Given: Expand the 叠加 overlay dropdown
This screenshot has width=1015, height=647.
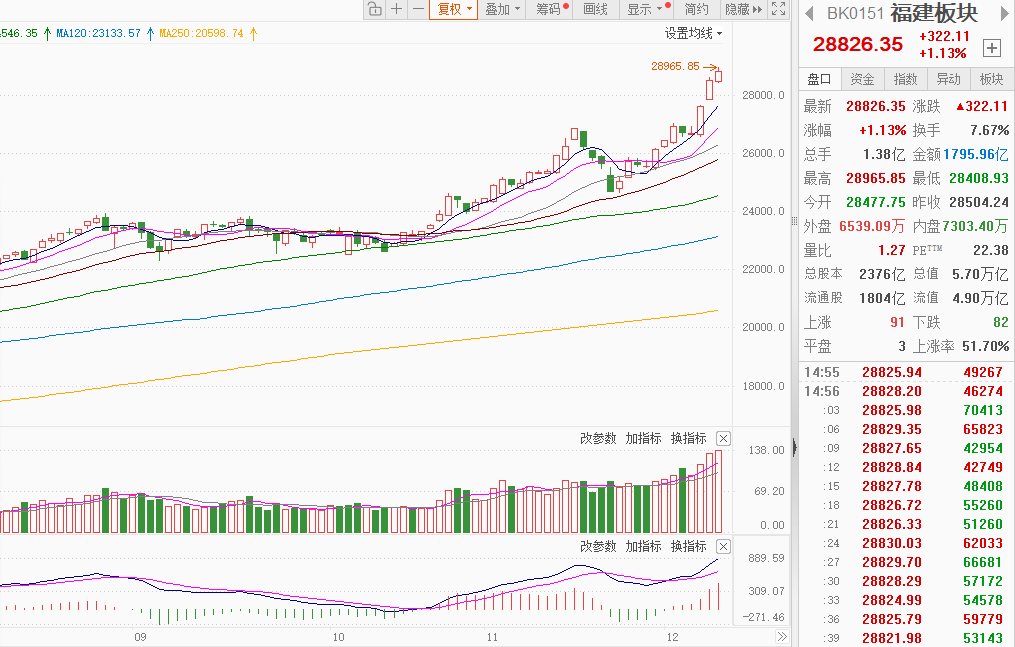Looking at the screenshot, I should (502, 9).
